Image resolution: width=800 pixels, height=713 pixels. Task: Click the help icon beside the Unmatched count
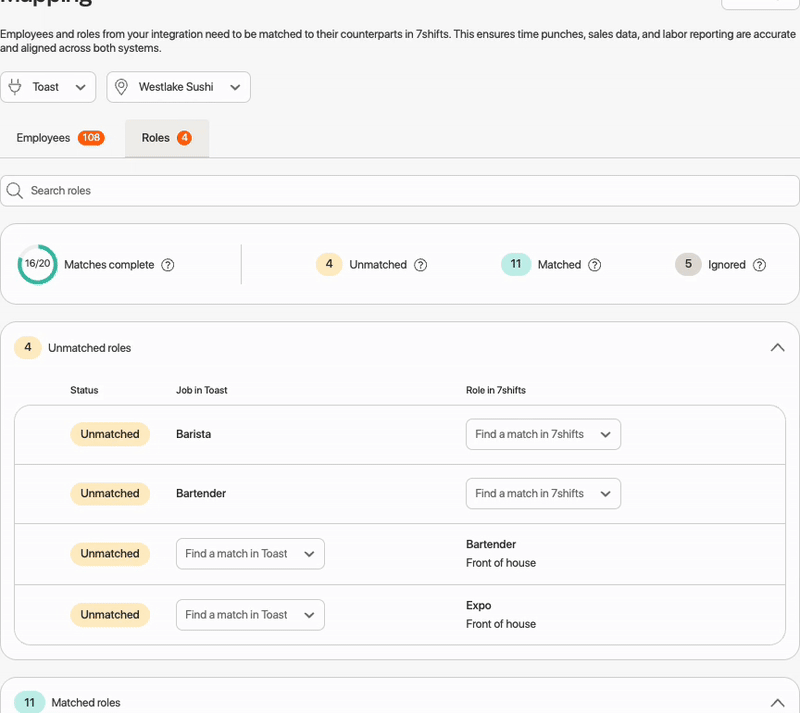tap(420, 264)
